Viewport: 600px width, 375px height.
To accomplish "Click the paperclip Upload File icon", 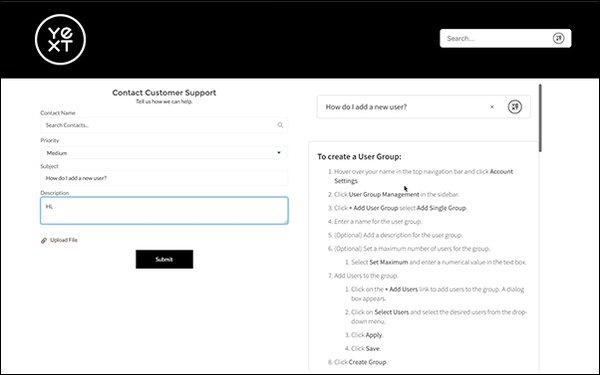I will click(44, 240).
